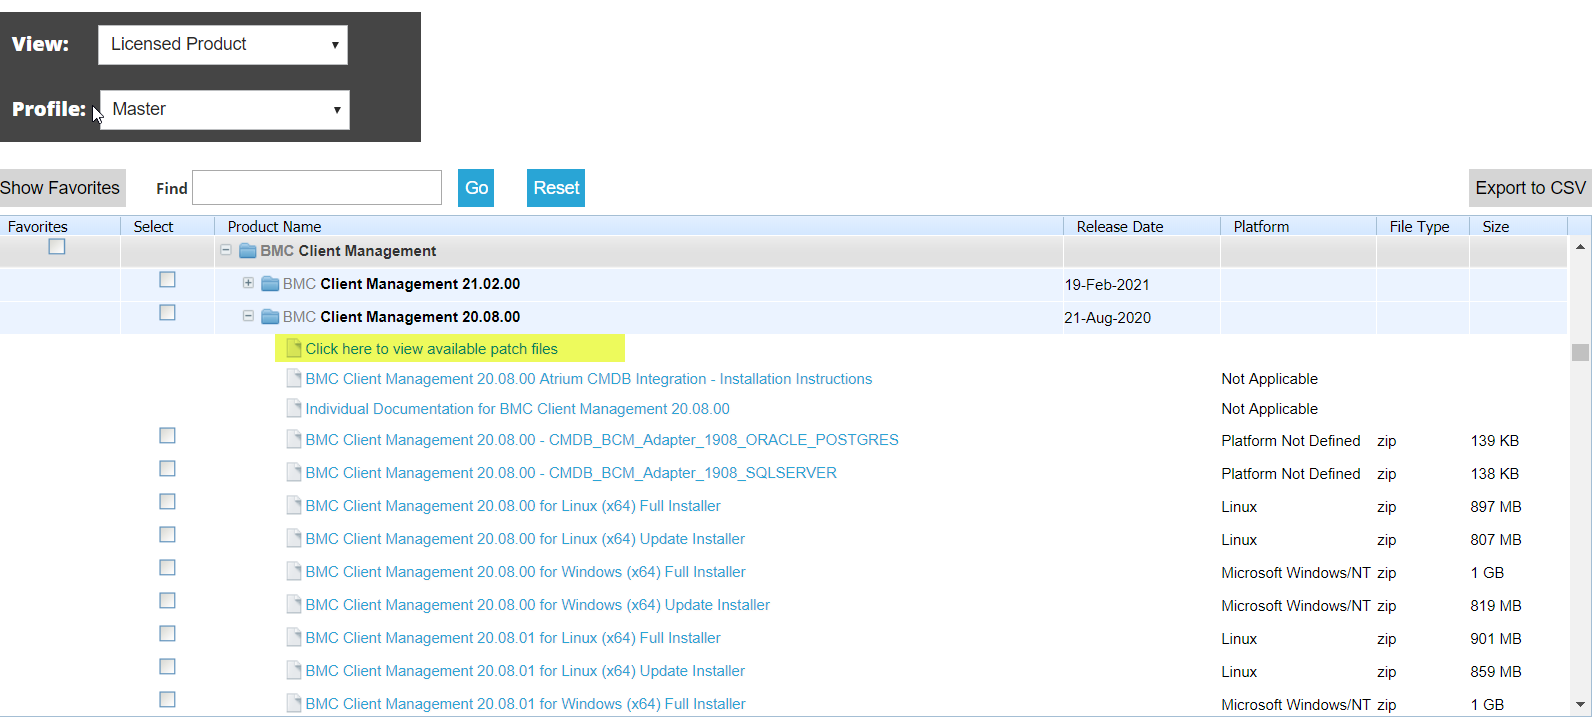Click file icon for 20.08.01 Windows Full Installer

294,703
